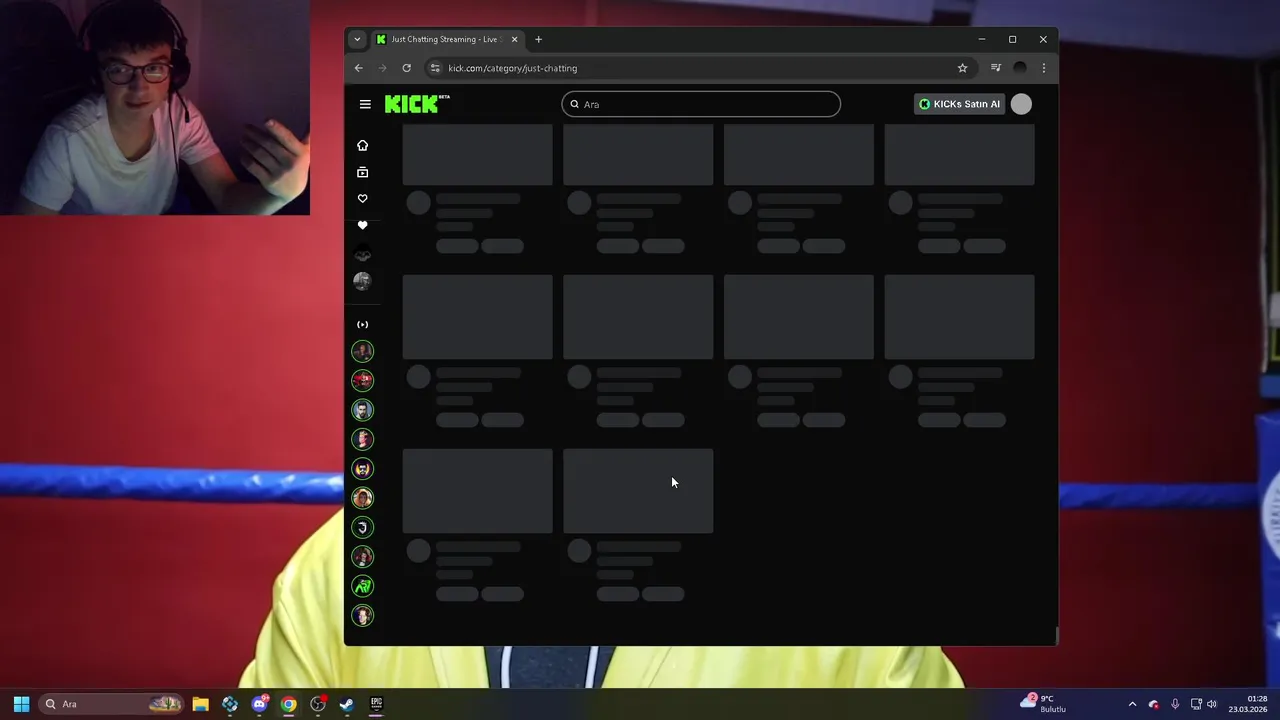Screen dimensions: 1280x720
Task: Switch to Chrome in the taskbar
Action: click(x=289, y=704)
